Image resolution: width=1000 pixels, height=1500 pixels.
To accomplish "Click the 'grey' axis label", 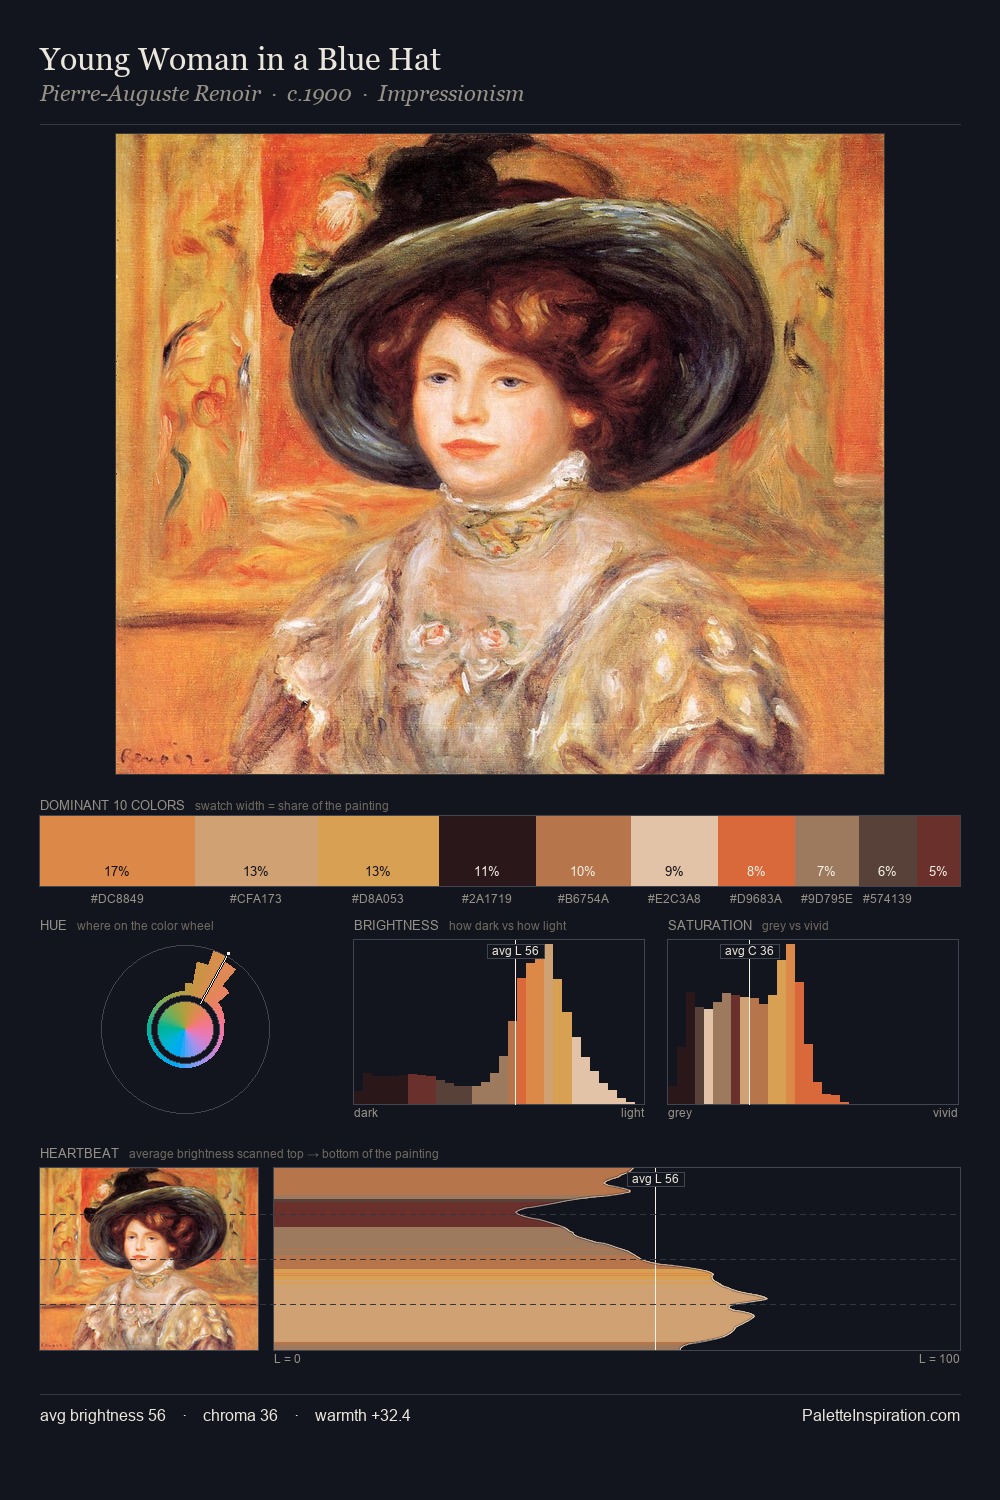I will (x=680, y=1113).
